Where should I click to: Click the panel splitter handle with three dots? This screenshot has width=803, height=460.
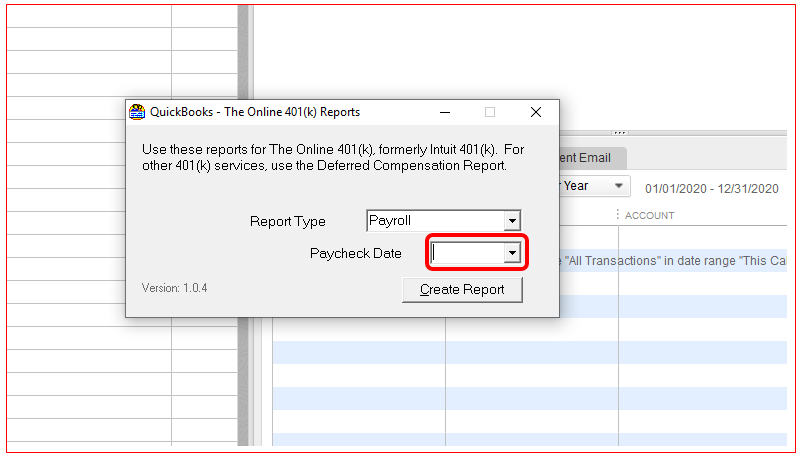(620, 133)
